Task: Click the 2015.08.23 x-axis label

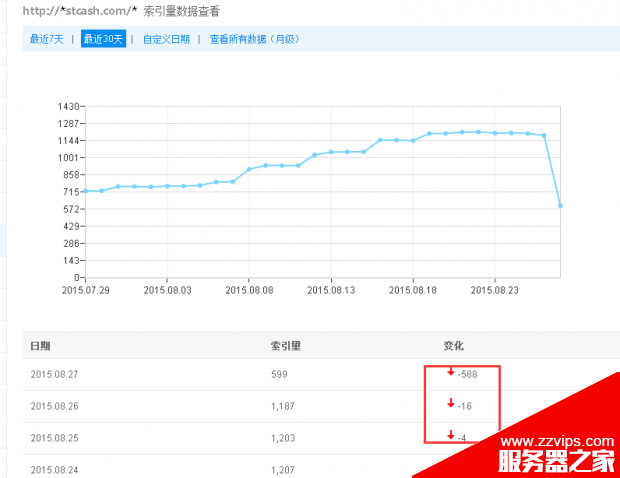Action: 494,290
